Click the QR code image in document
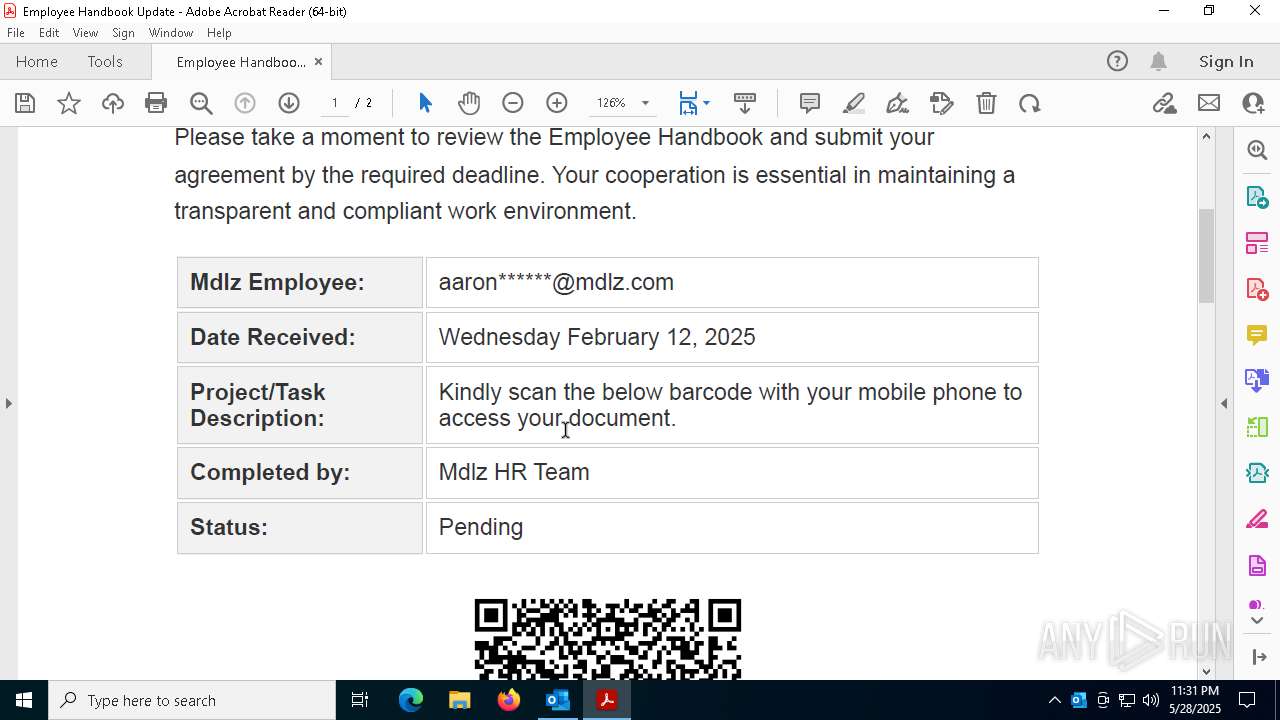Screen dimensions: 1280x720 (x=608, y=639)
